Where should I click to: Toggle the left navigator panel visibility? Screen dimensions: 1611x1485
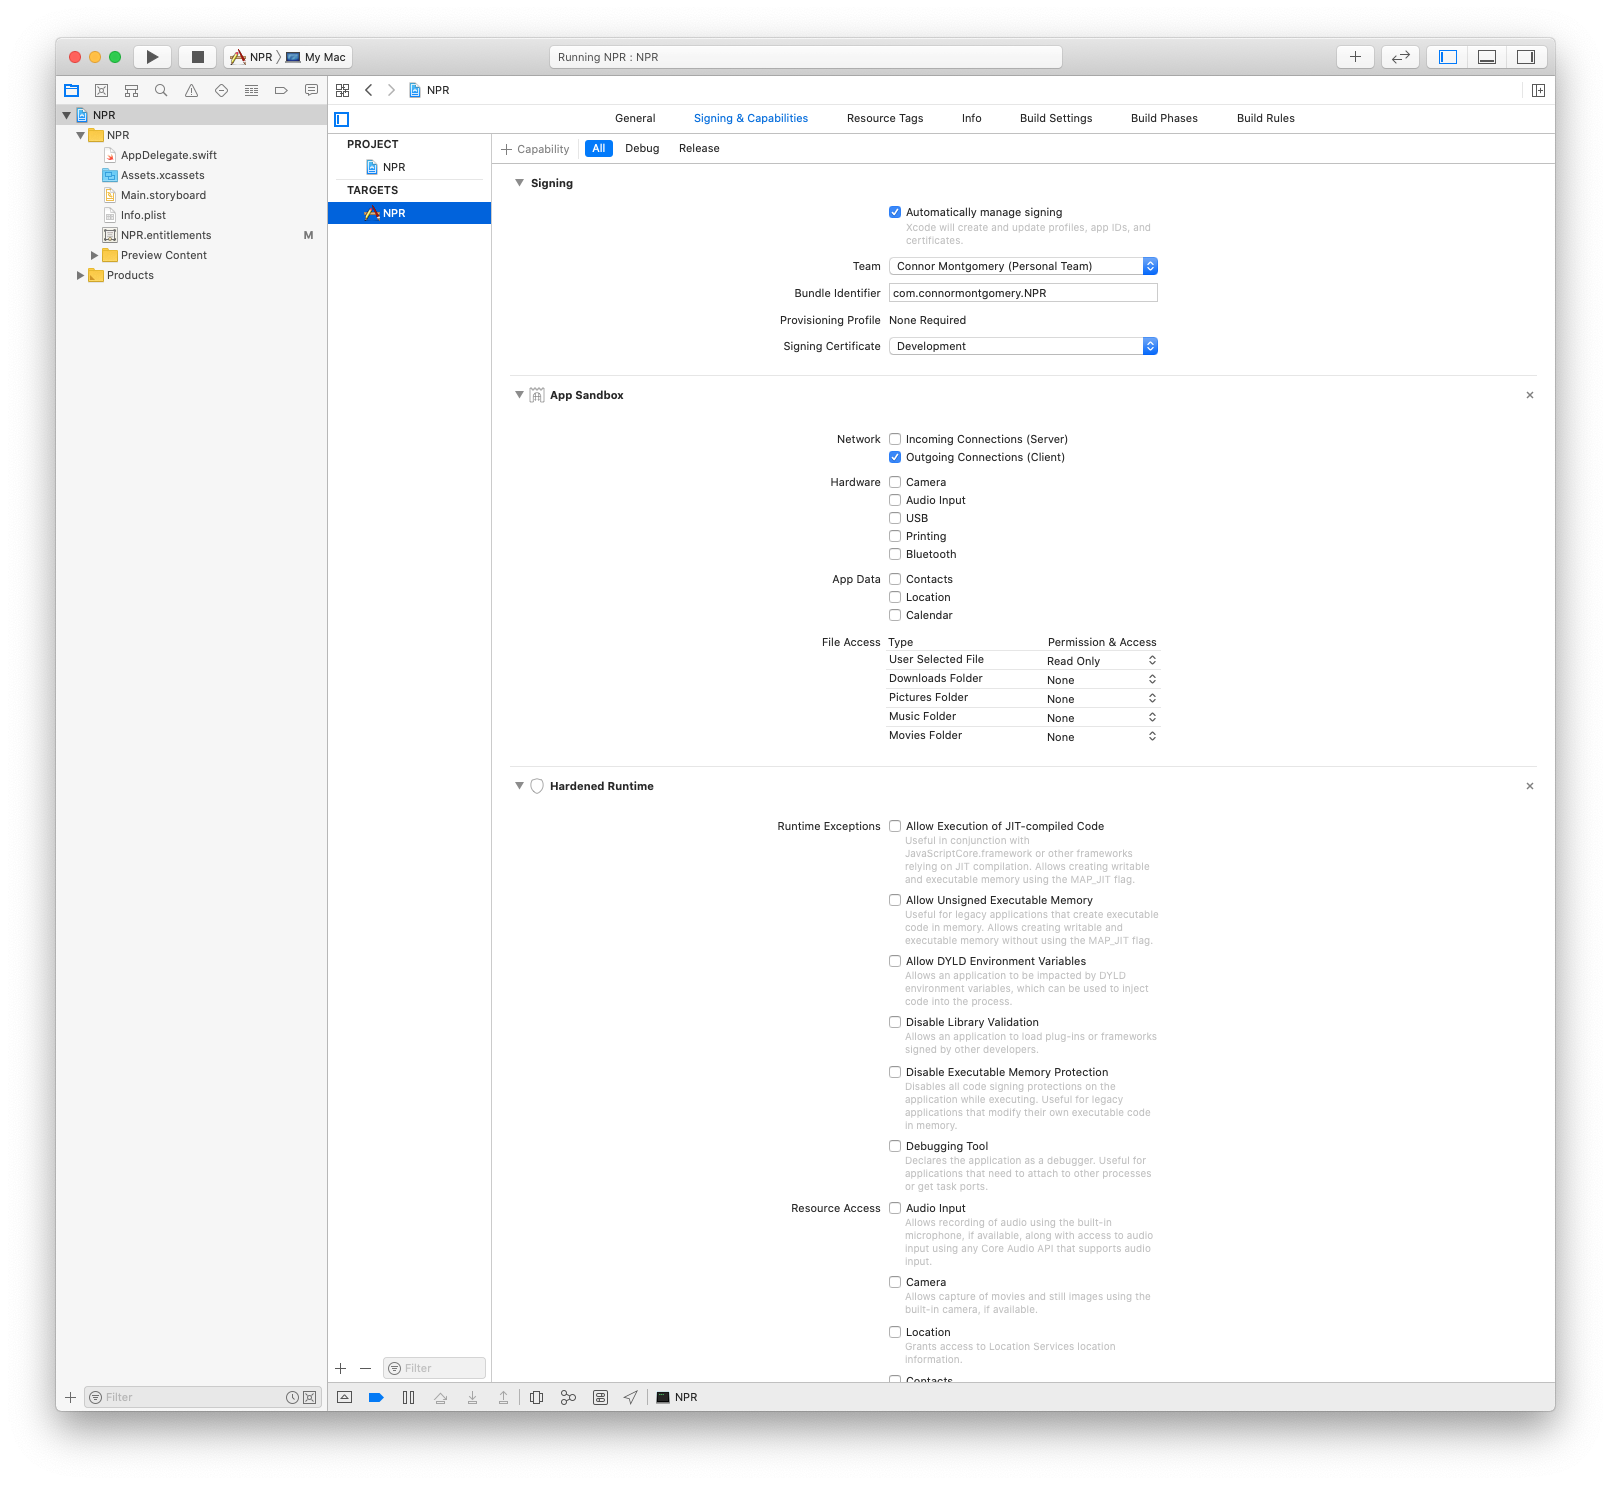tap(1447, 57)
